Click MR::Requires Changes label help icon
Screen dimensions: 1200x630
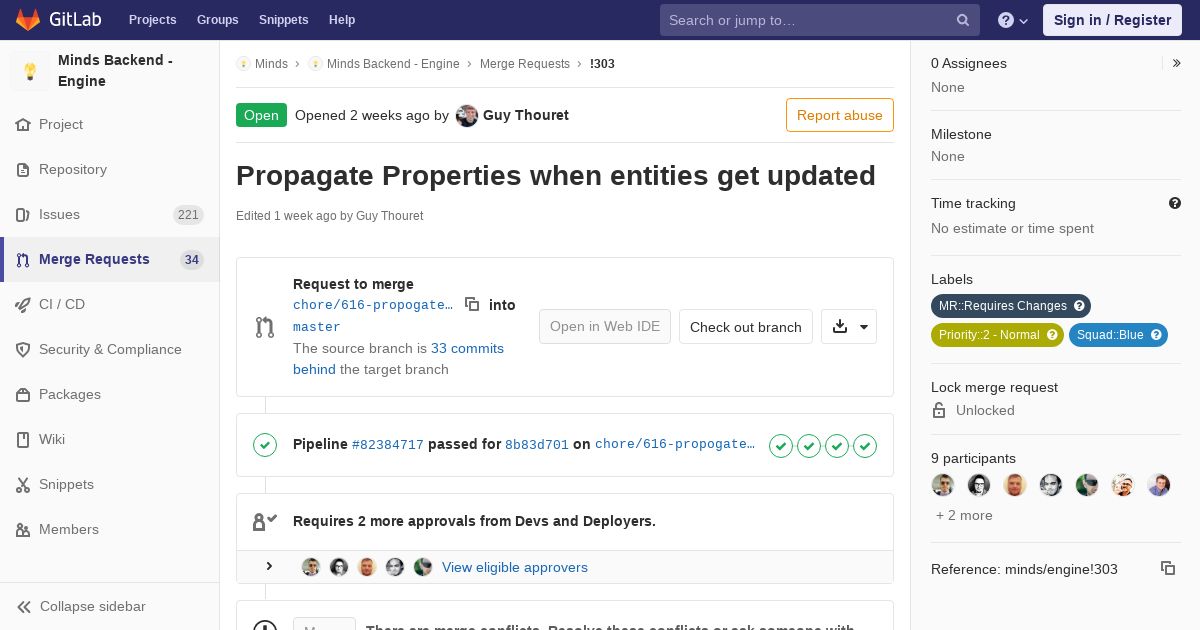pos(1079,306)
